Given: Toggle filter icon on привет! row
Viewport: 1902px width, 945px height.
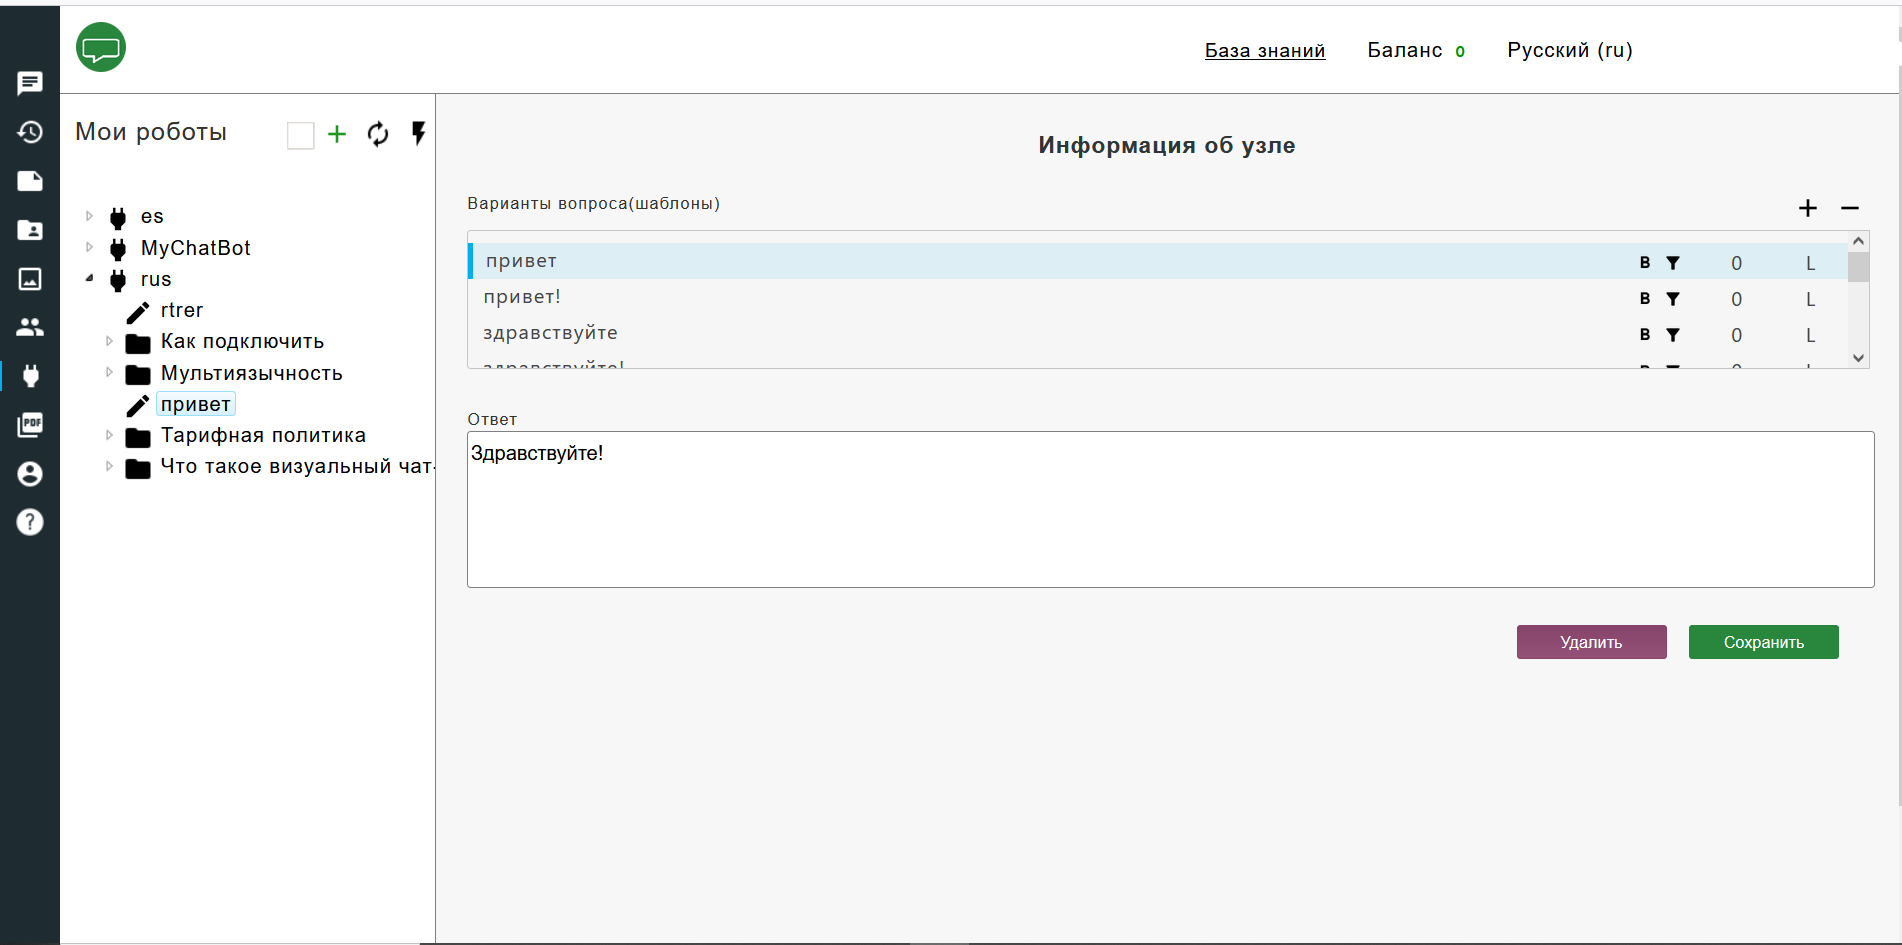Looking at the screenshot, I should point(1673,299).
